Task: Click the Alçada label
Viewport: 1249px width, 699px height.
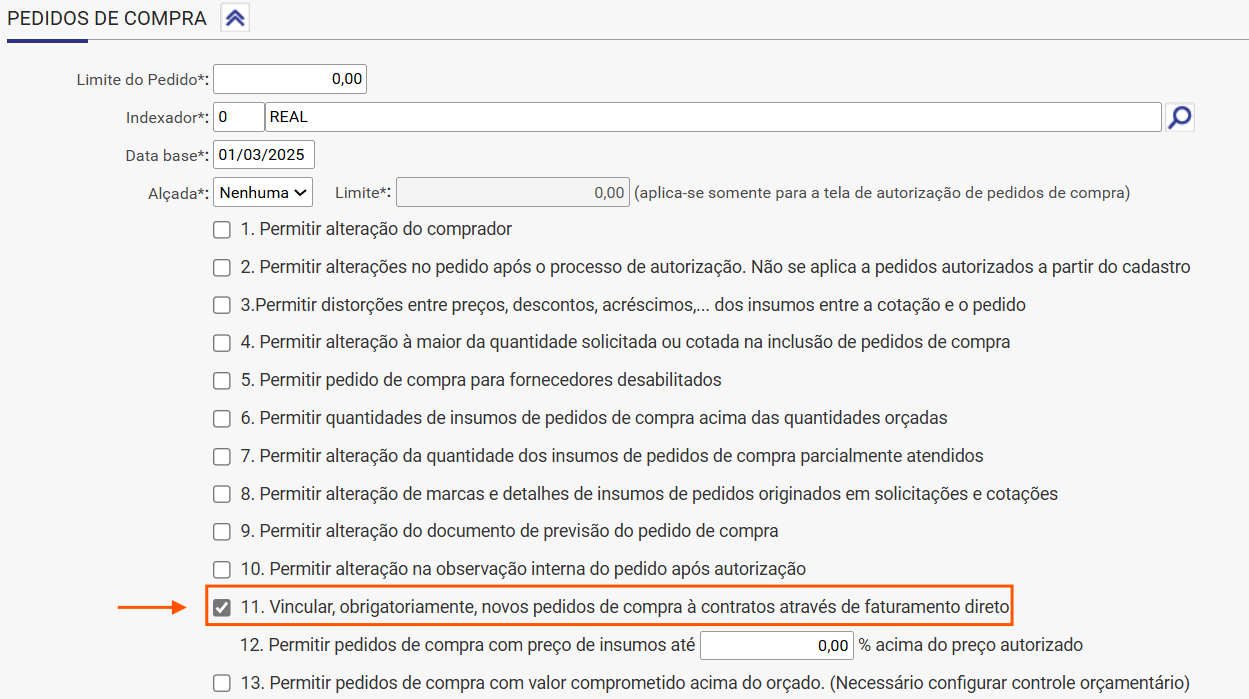Action: (x=179, y=194)
